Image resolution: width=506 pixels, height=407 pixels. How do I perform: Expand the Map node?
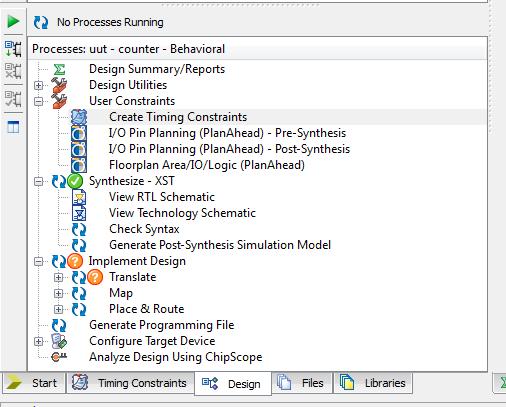(58, 293)
